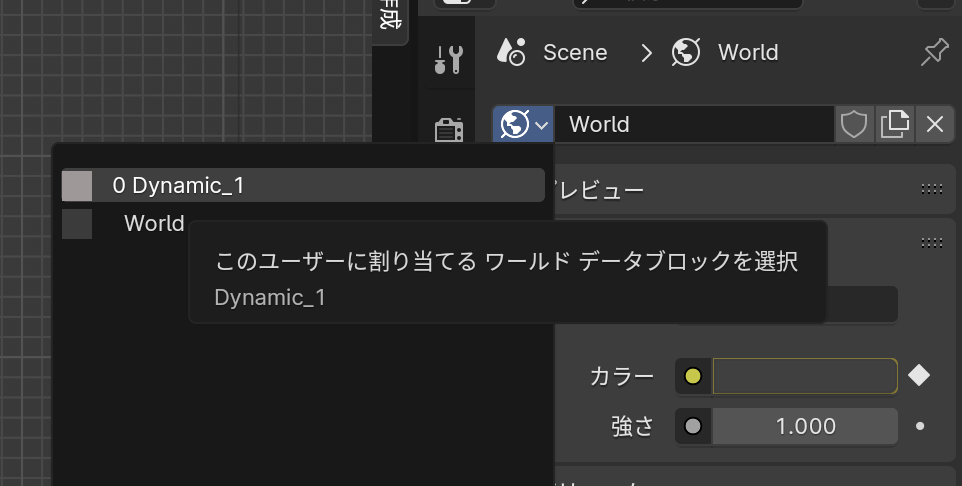This screenshot has width=962, height=486.
Task: Click the Scene icon in the breadcrumb
Action: coord(511,52)
